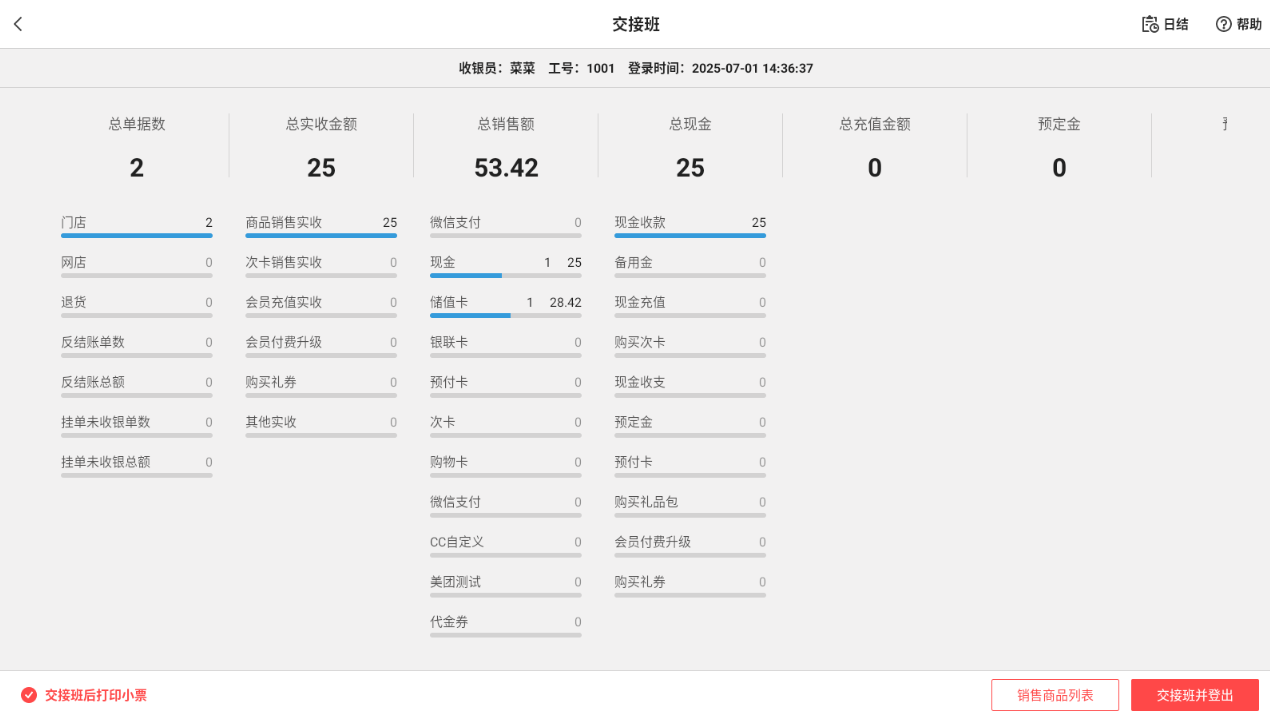Image resolution: width=1270 pixels, height=718 pixels.
Task: Select the 总现金 summary
Action: point(690,146)
